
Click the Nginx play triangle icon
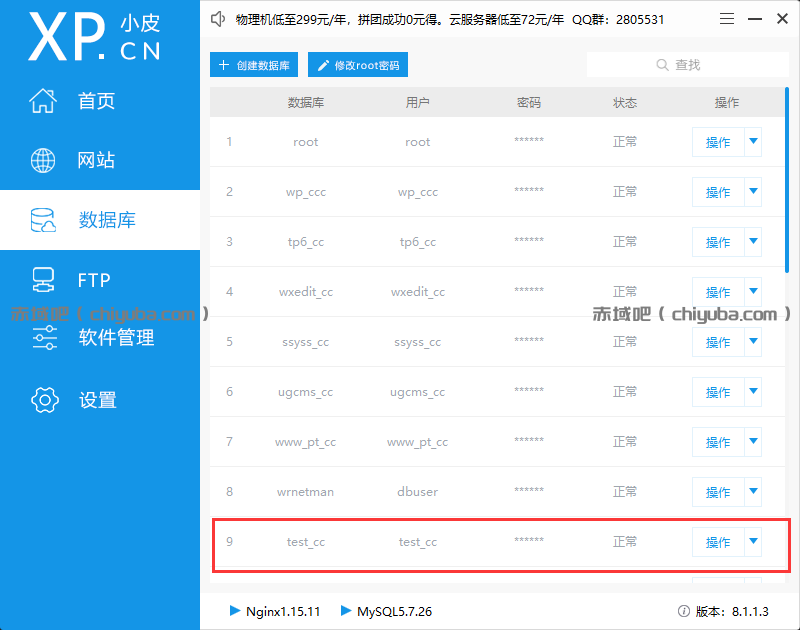click(235, 611)
